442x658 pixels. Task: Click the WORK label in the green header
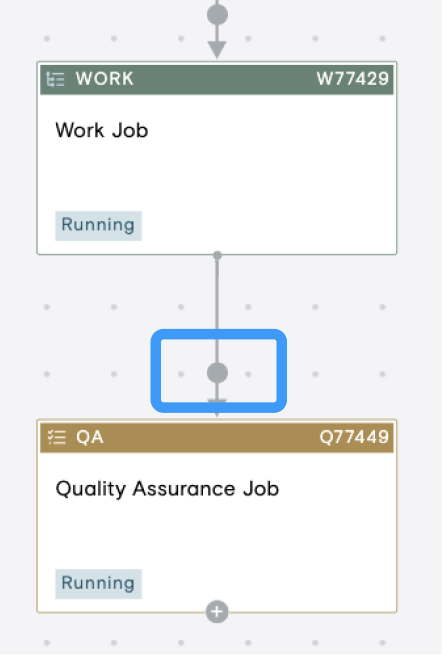(105, 79)
